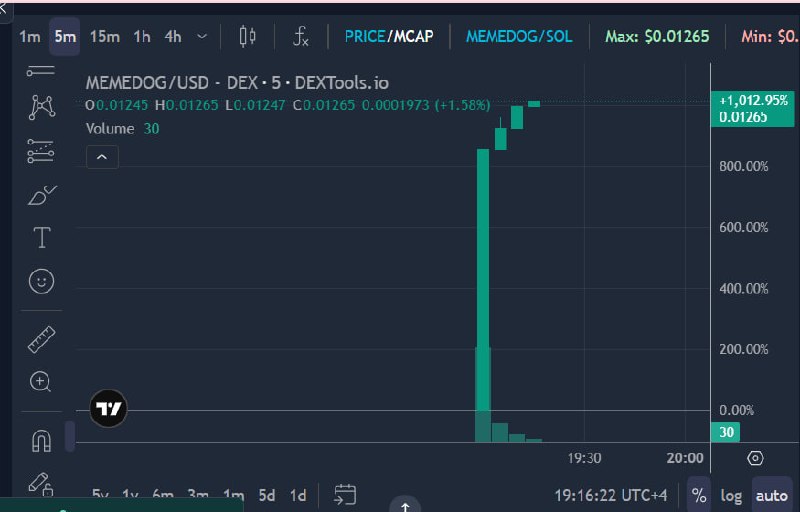The height and width of the screenshot is (512, 800).
Task: Toggle auto scale
Action: pyautogui.click(x=771, y=495)
